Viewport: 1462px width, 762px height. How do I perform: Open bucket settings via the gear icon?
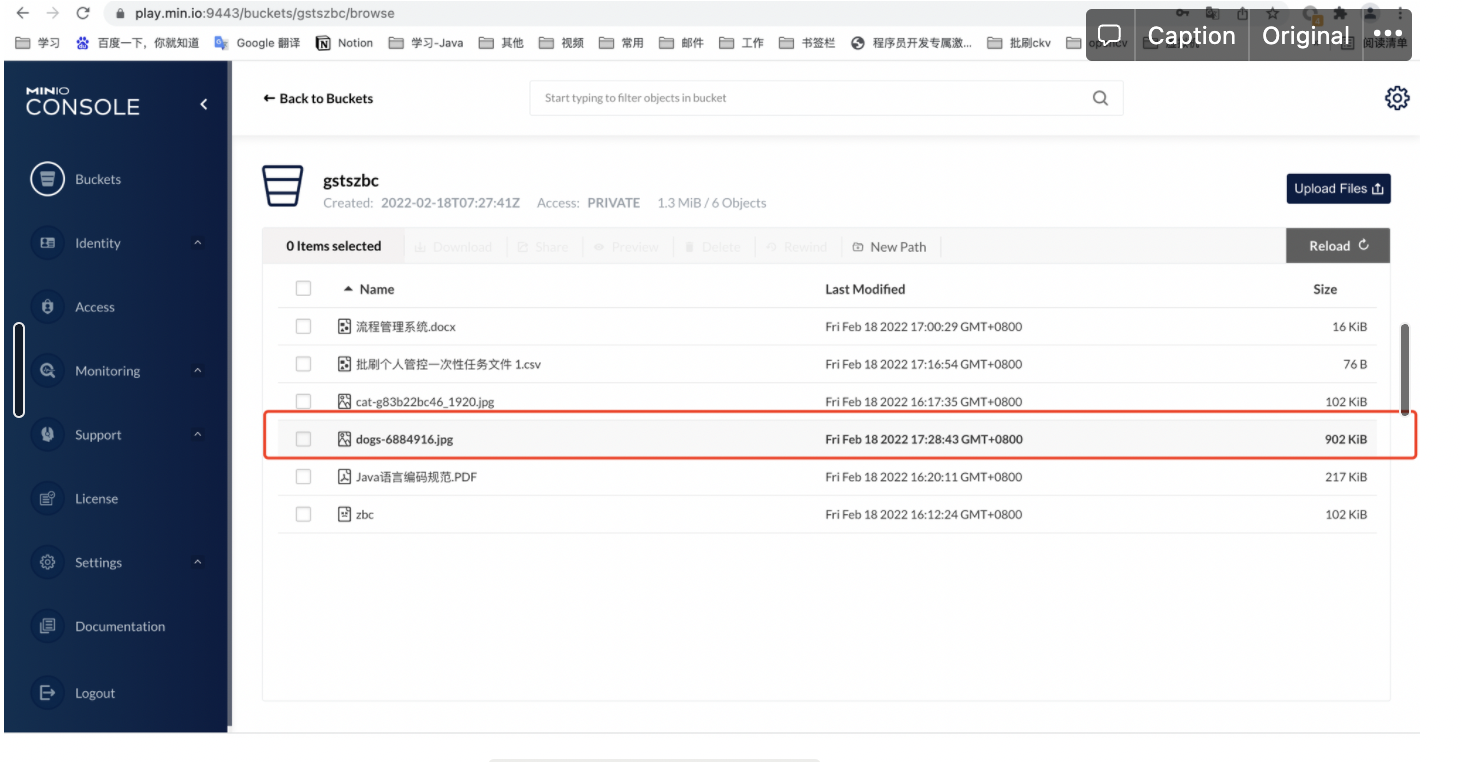click(1397, 98)
